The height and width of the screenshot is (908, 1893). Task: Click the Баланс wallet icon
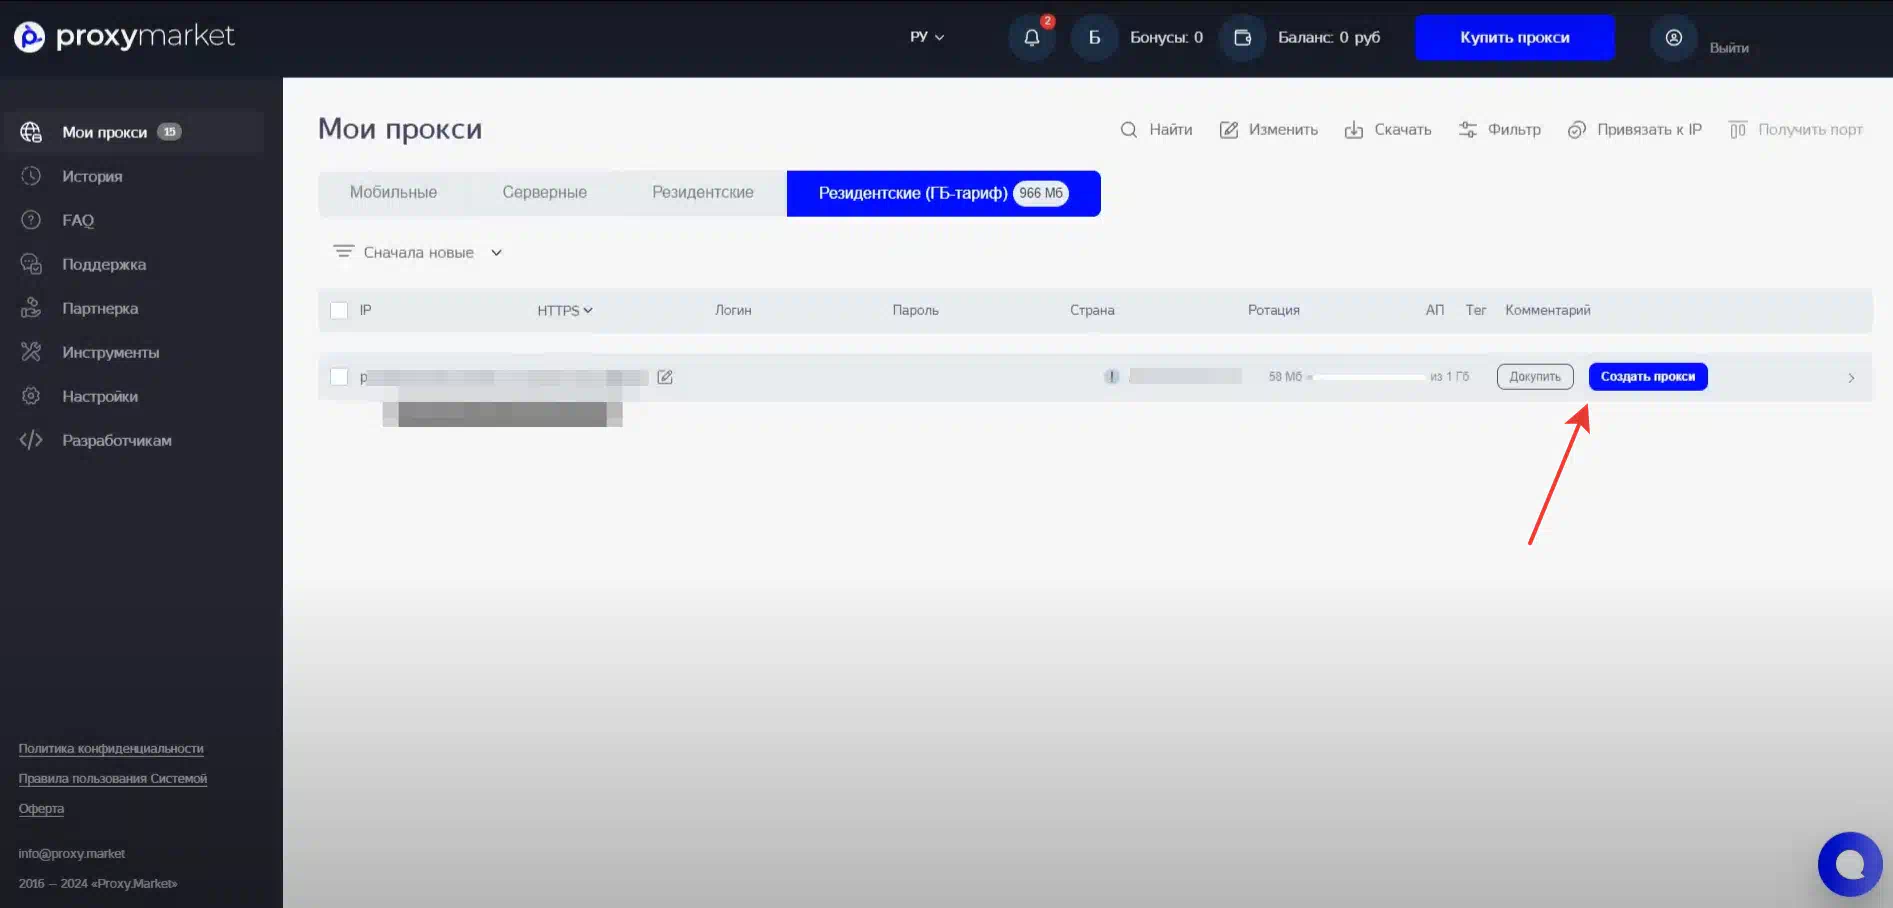(1242, 38)
